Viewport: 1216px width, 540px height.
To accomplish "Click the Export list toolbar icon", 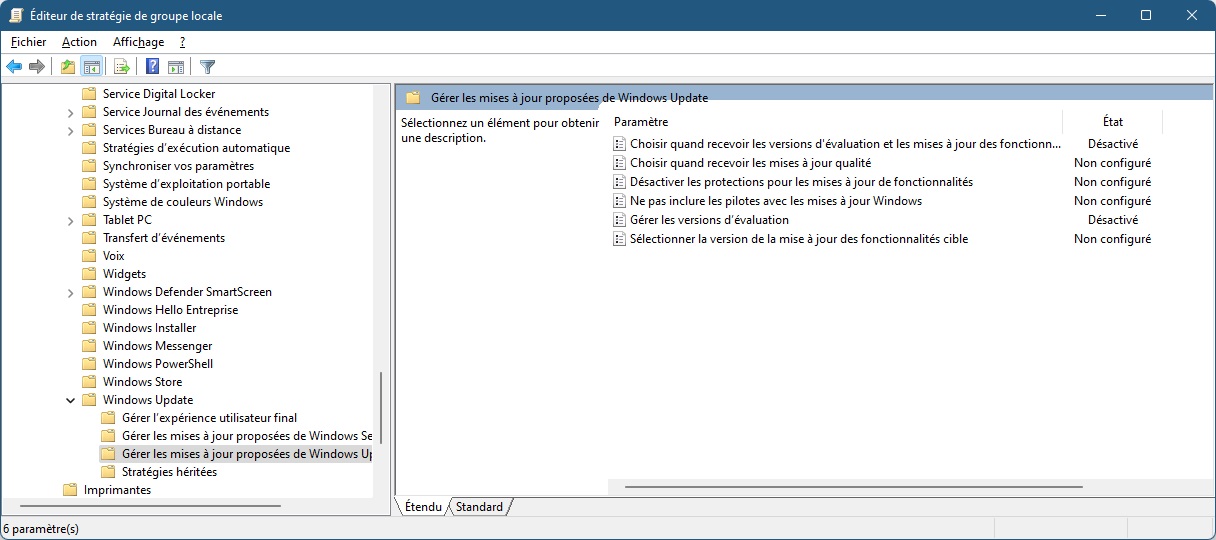I will [x=122, y=67].
